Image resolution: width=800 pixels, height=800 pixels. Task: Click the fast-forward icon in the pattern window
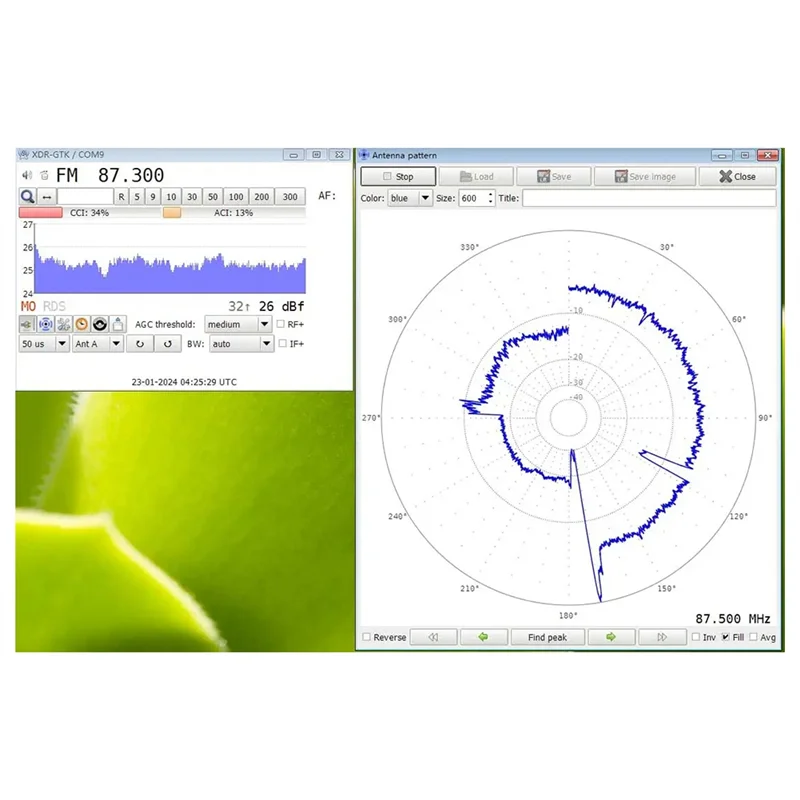click(x=662, y=636)
